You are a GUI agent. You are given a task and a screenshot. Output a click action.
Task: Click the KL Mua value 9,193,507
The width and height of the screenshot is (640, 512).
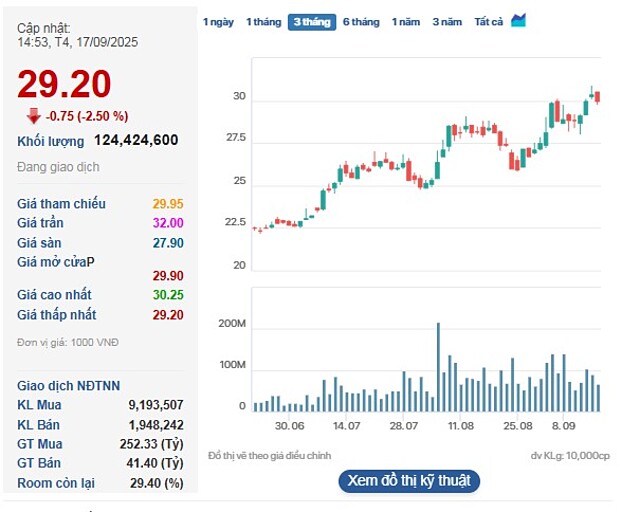(155, 405)
